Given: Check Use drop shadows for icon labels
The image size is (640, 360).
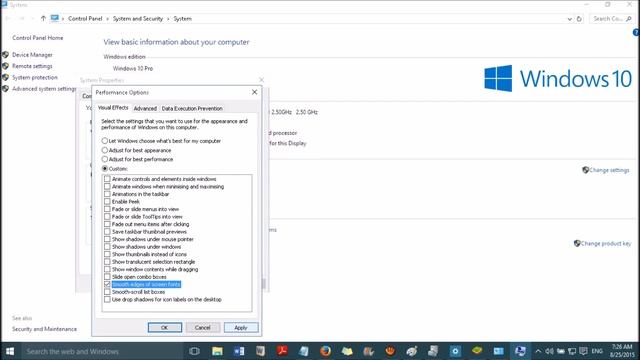Looking at the screenshot, I should 107,300.
